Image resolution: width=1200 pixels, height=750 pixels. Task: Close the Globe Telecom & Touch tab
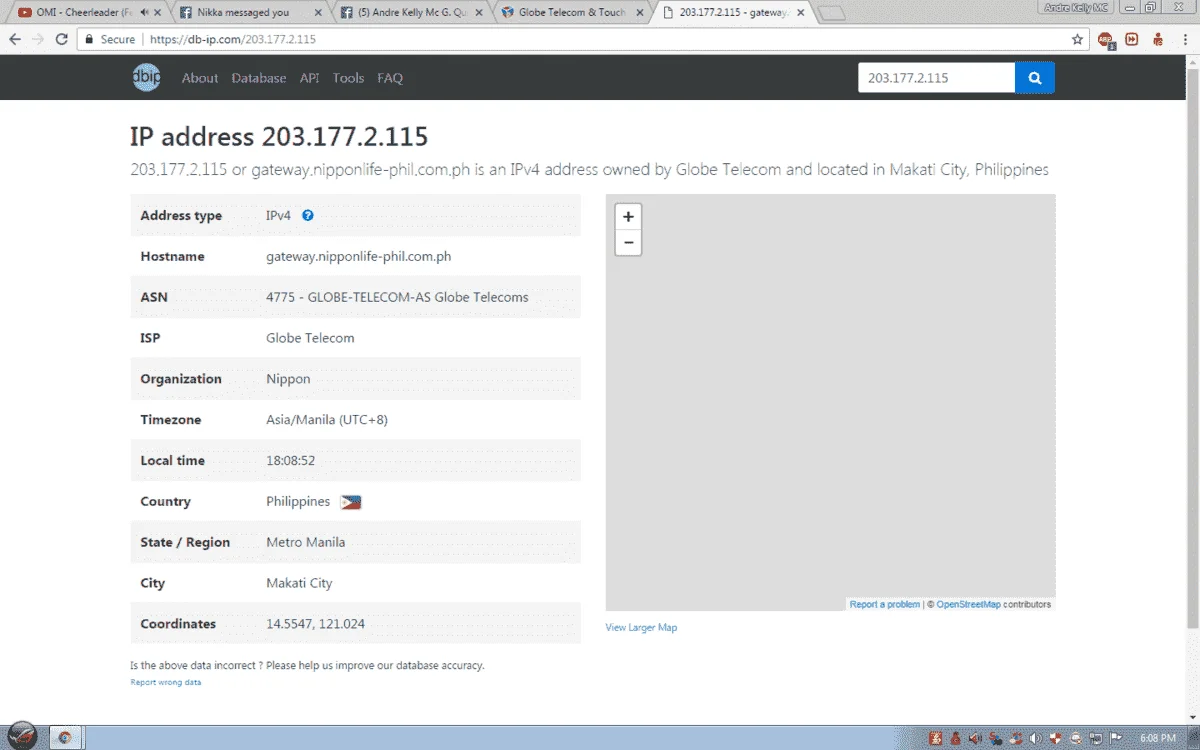pos(640,13)
